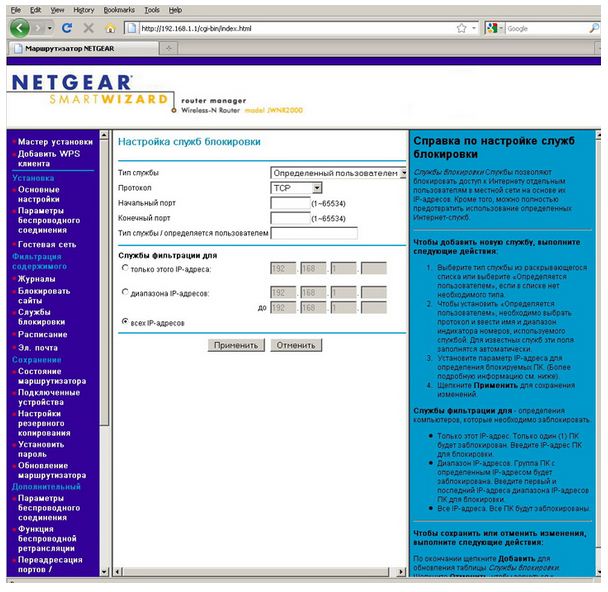The height and width of the screenshot is (592, 608).
Task: Click the bookmark star in address bar
Action: click(x=461, y=28)
